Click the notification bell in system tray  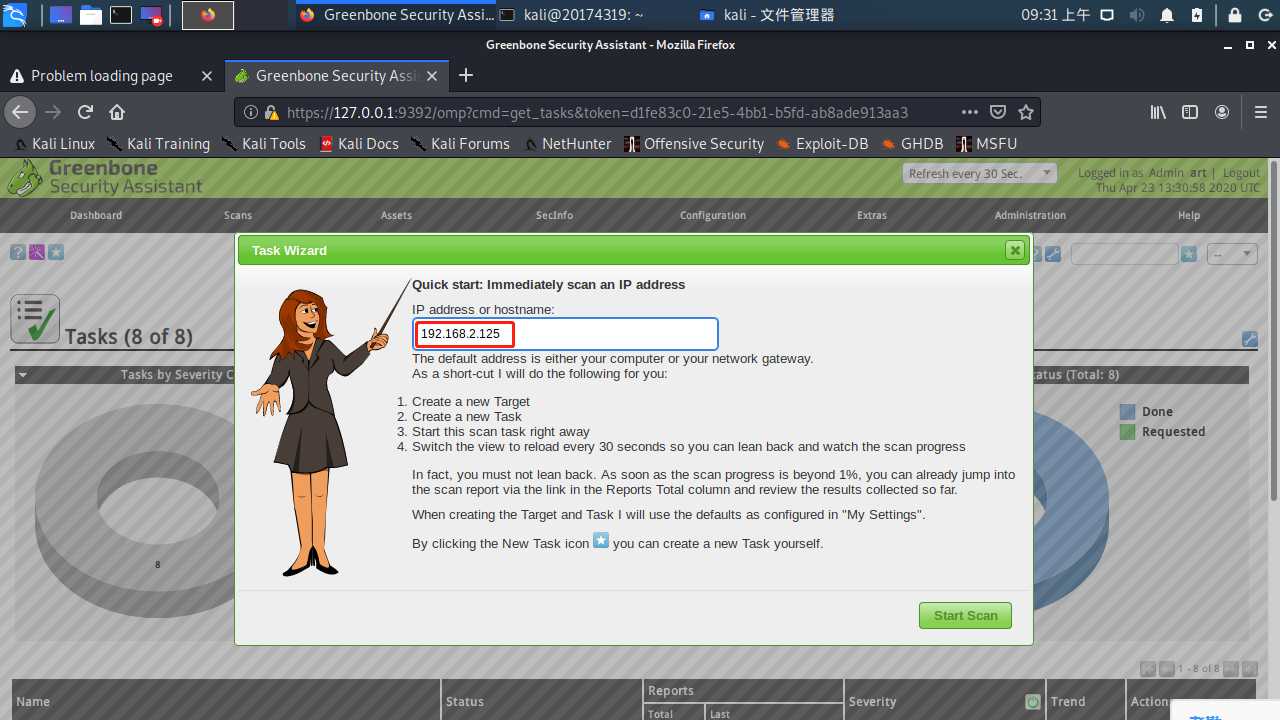tap(1167, 15)
